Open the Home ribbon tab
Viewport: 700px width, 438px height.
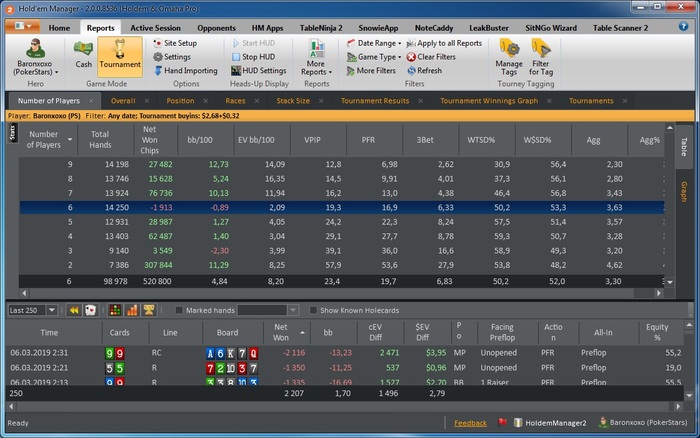59,28
